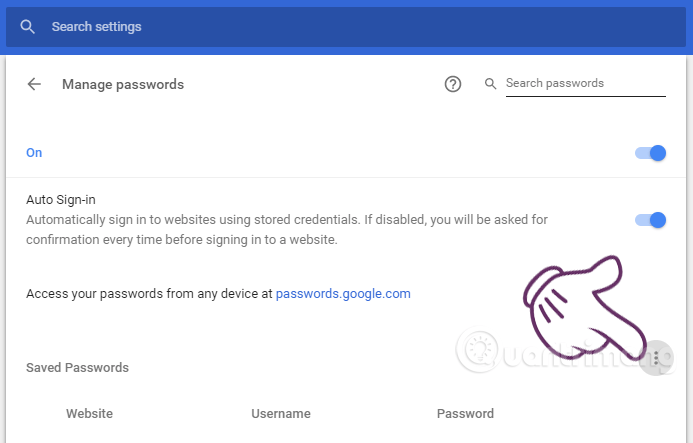Disable the Auto Sign-in toggle
Viewport: 693px width, 443px height.
click(651, 220)
